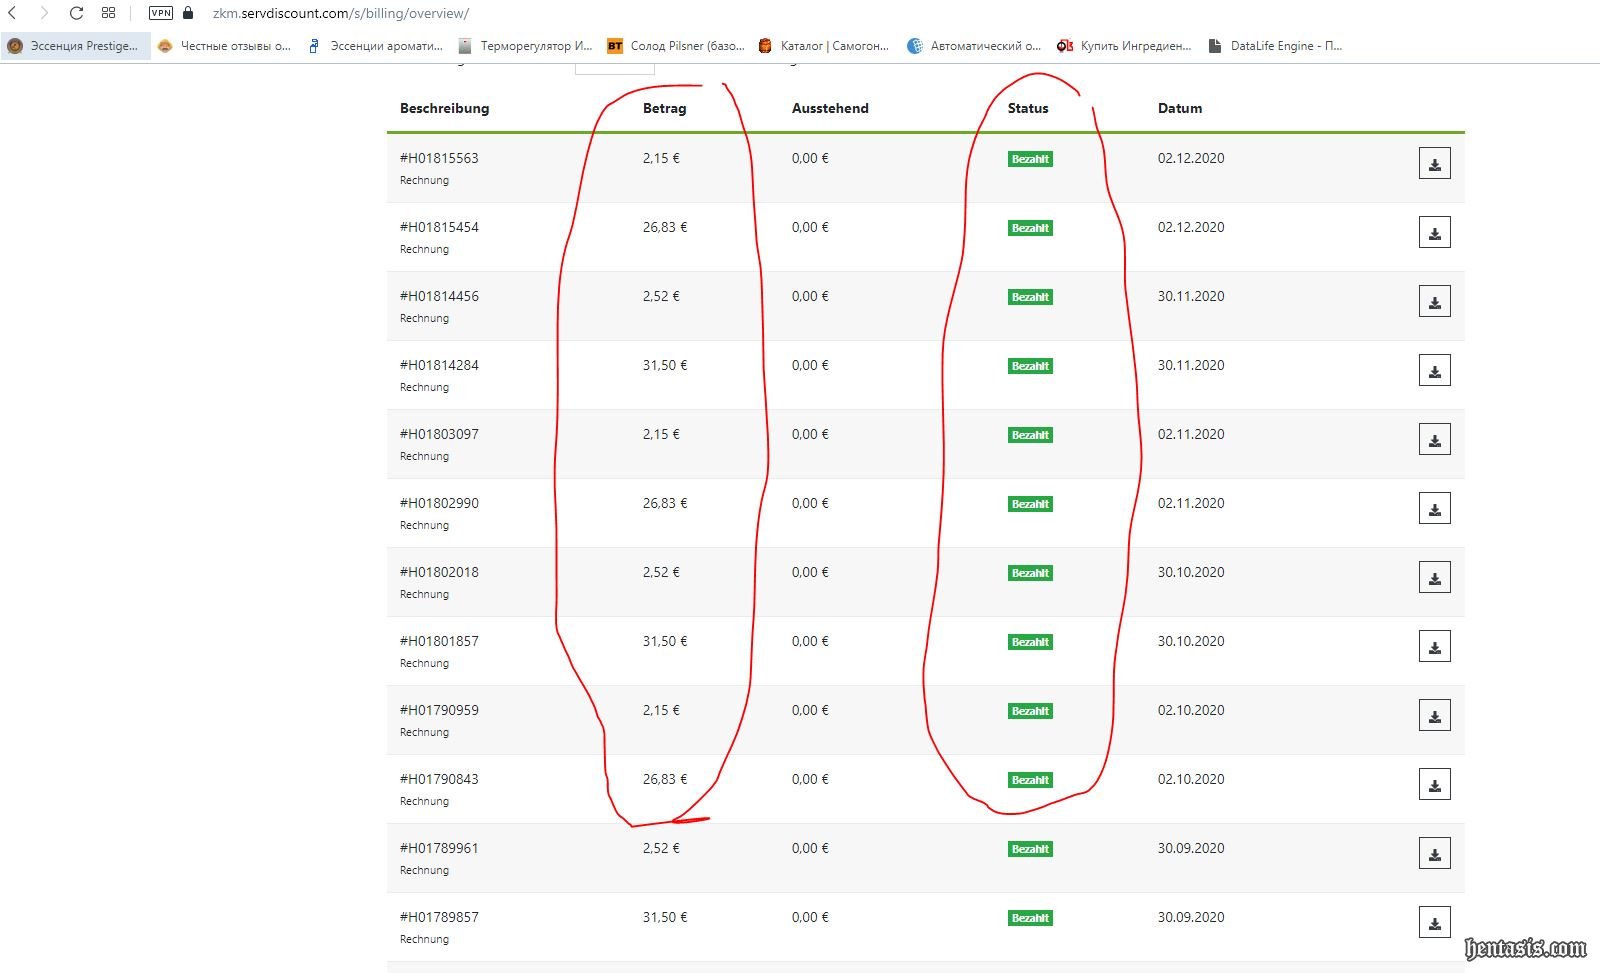Sort by the Betrag column header

tap(664, 108)
